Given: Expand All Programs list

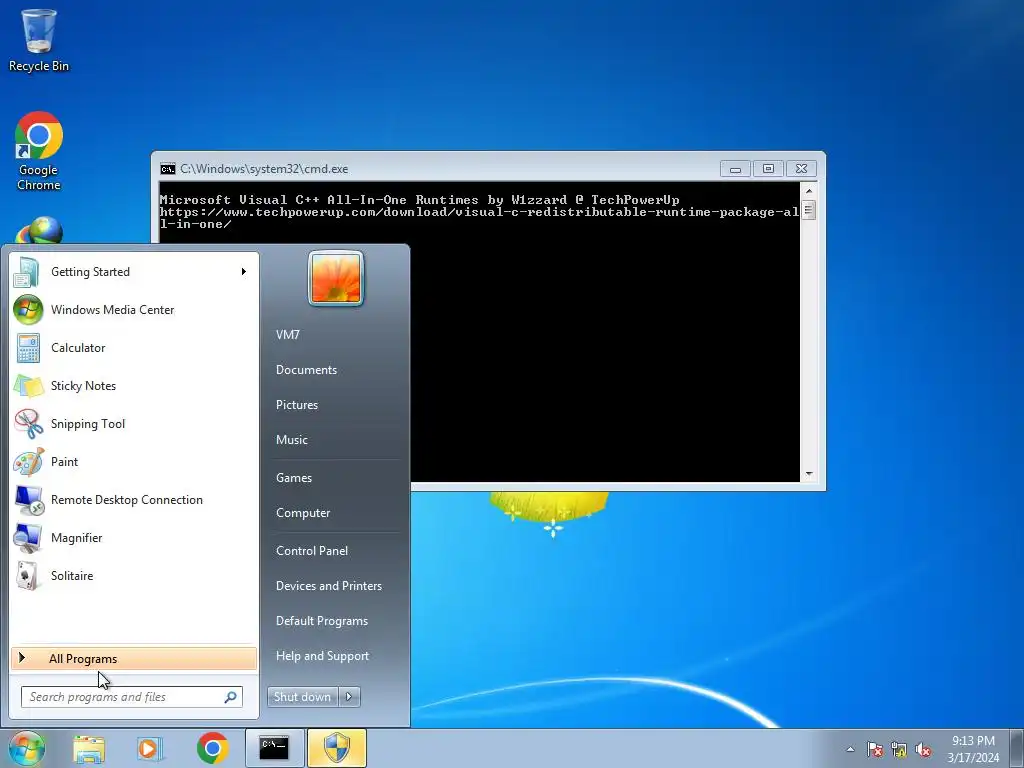Looking at the screenshot, I should [134, 658].
